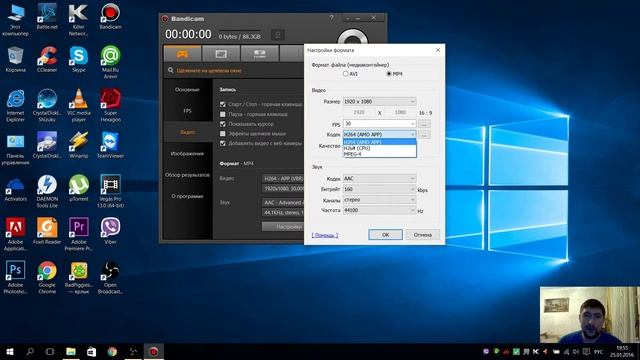Open µTorrent desktop shortcut
This screenshot has height=360, width=640.
(x=78, y=188)
